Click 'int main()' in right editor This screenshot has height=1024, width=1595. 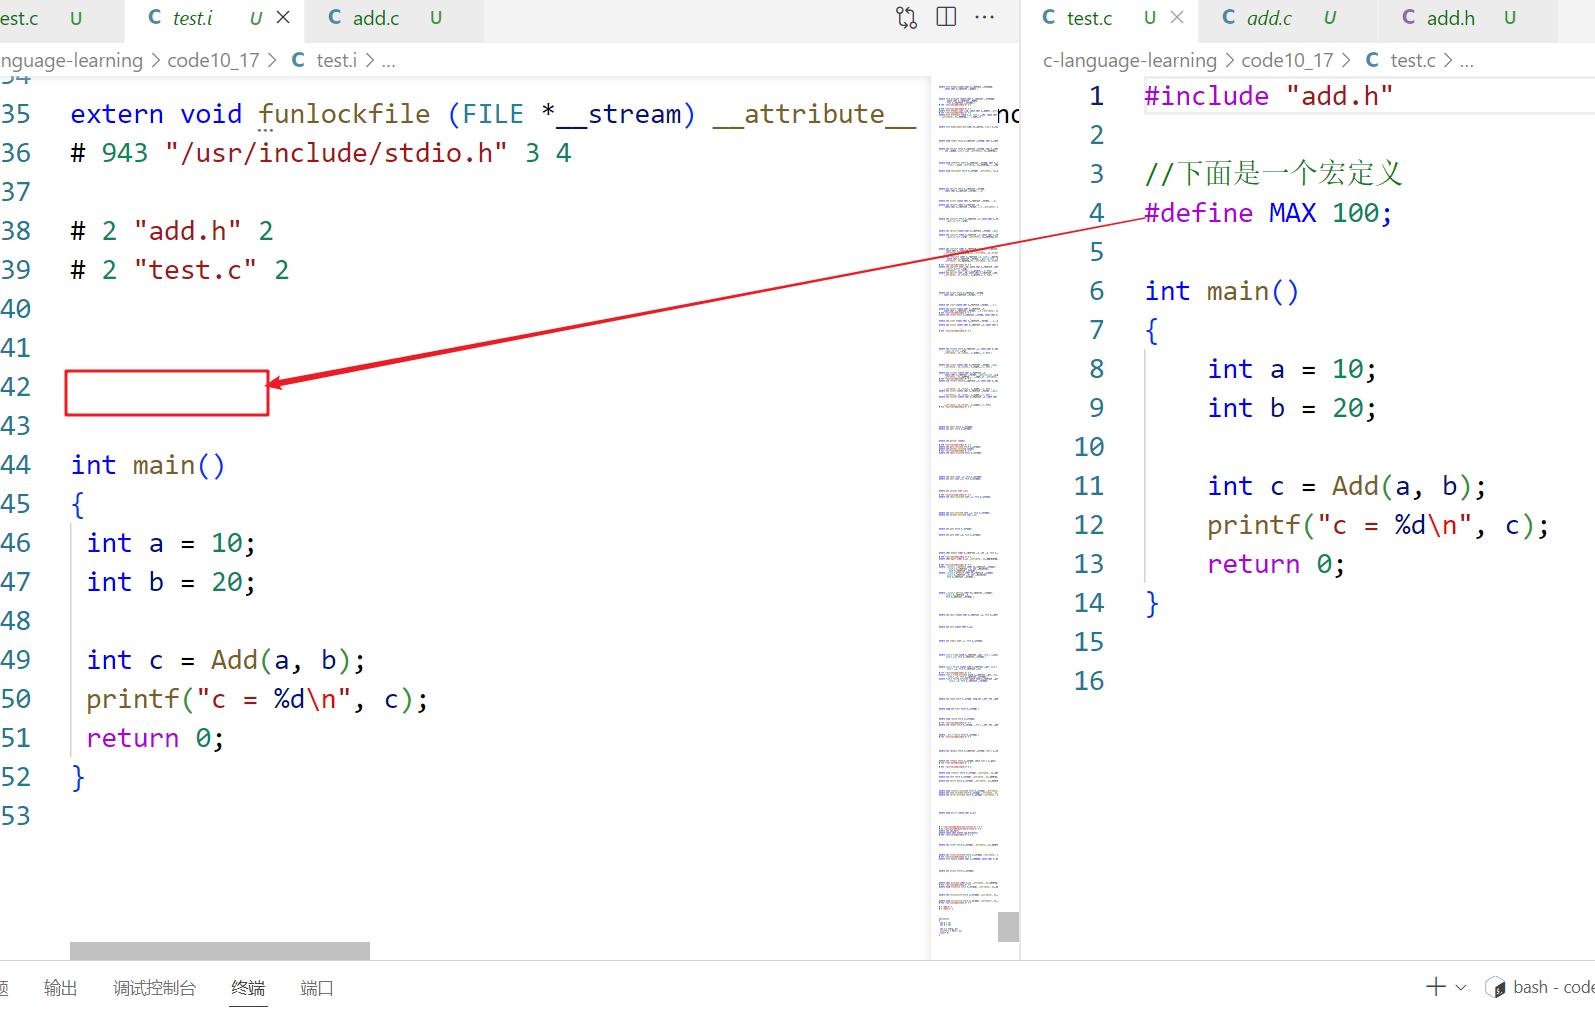[1222, 291]
